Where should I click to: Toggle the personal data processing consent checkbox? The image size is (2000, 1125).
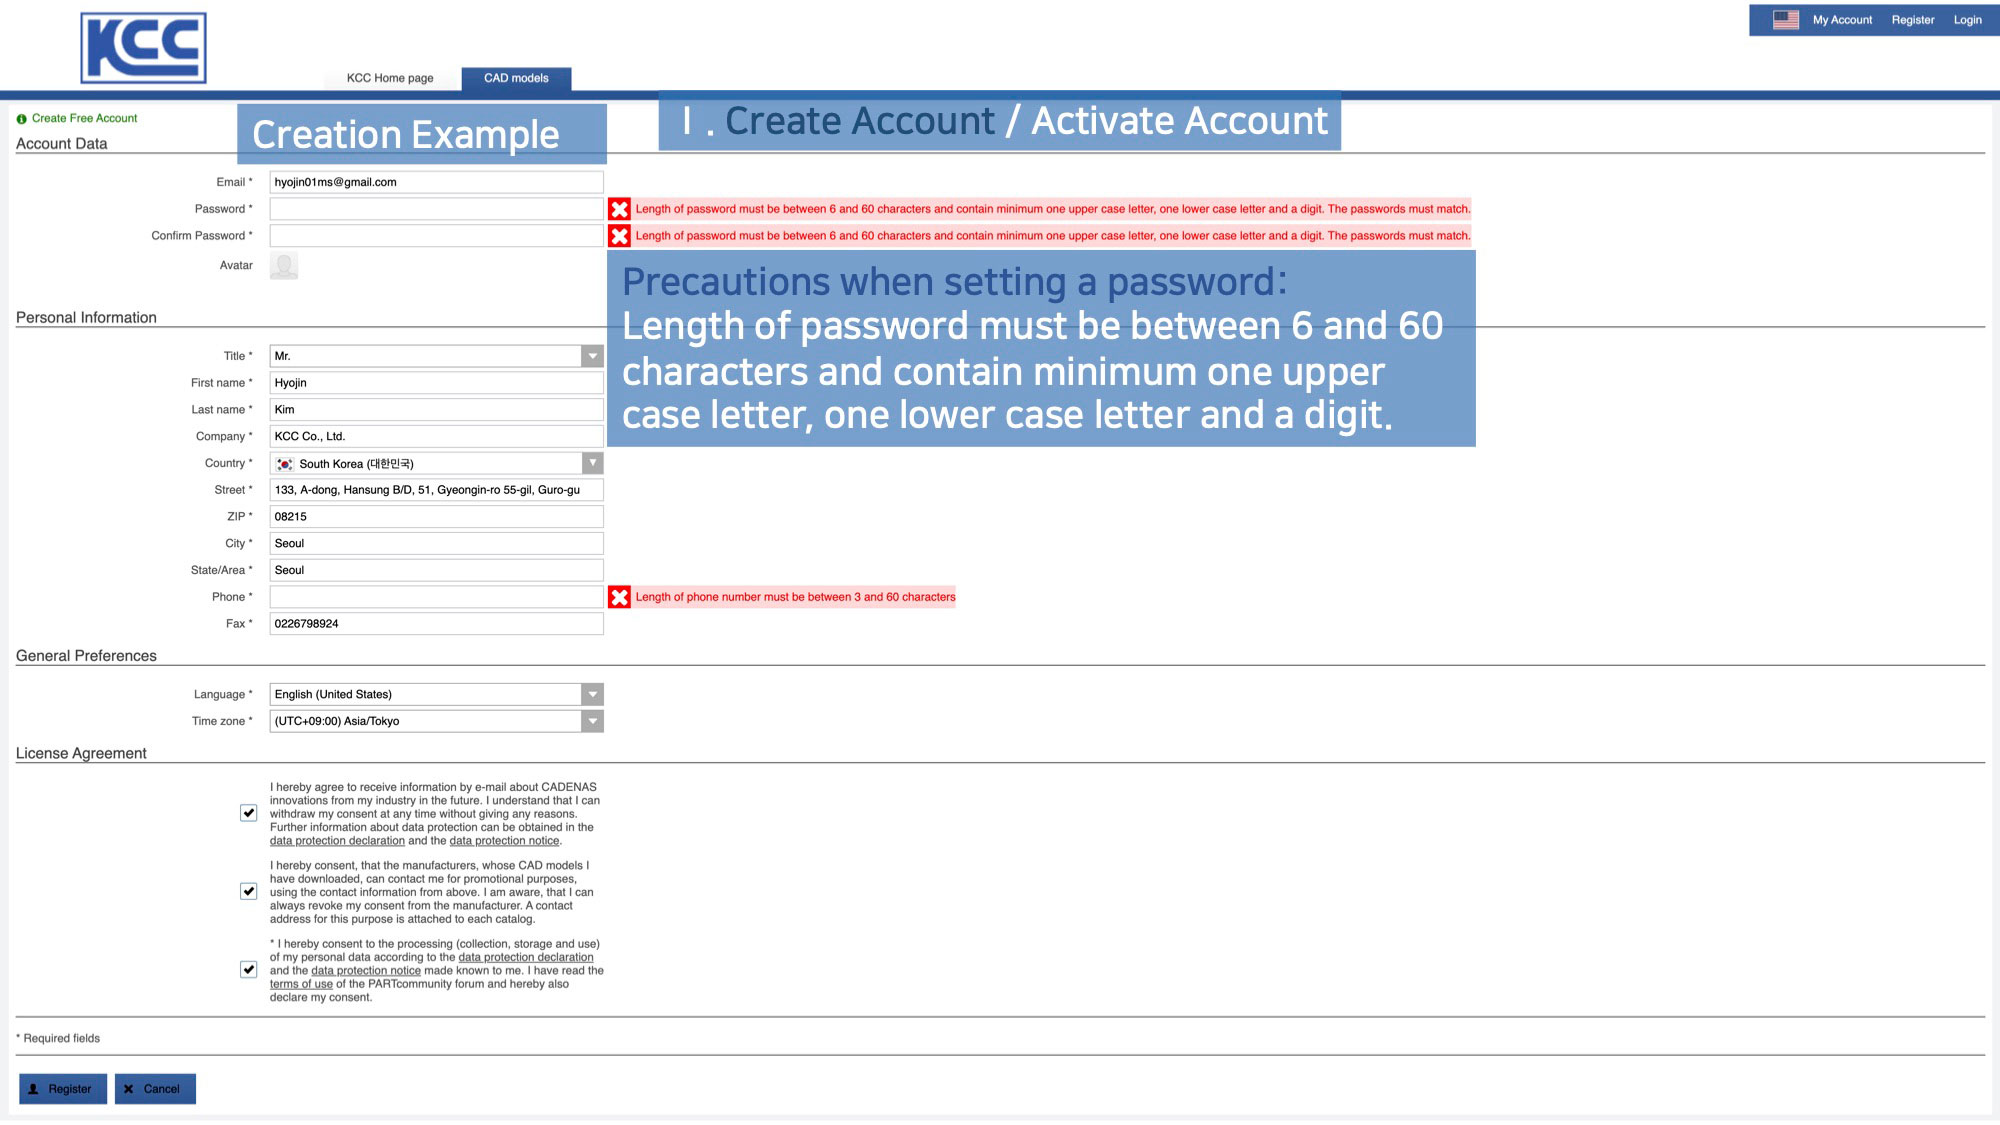coord(248,969)
